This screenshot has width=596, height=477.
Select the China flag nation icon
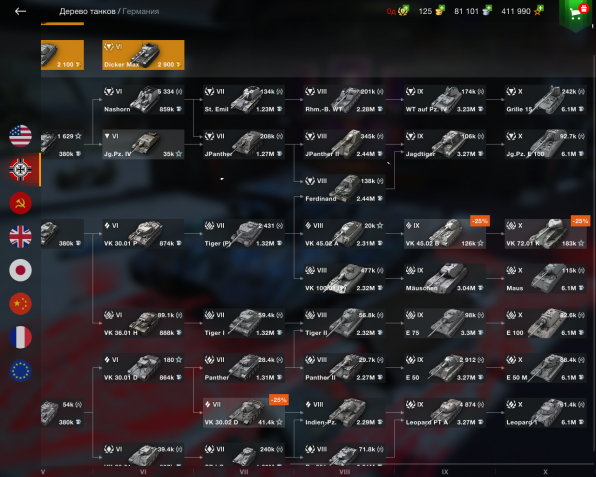click(21, 303)
